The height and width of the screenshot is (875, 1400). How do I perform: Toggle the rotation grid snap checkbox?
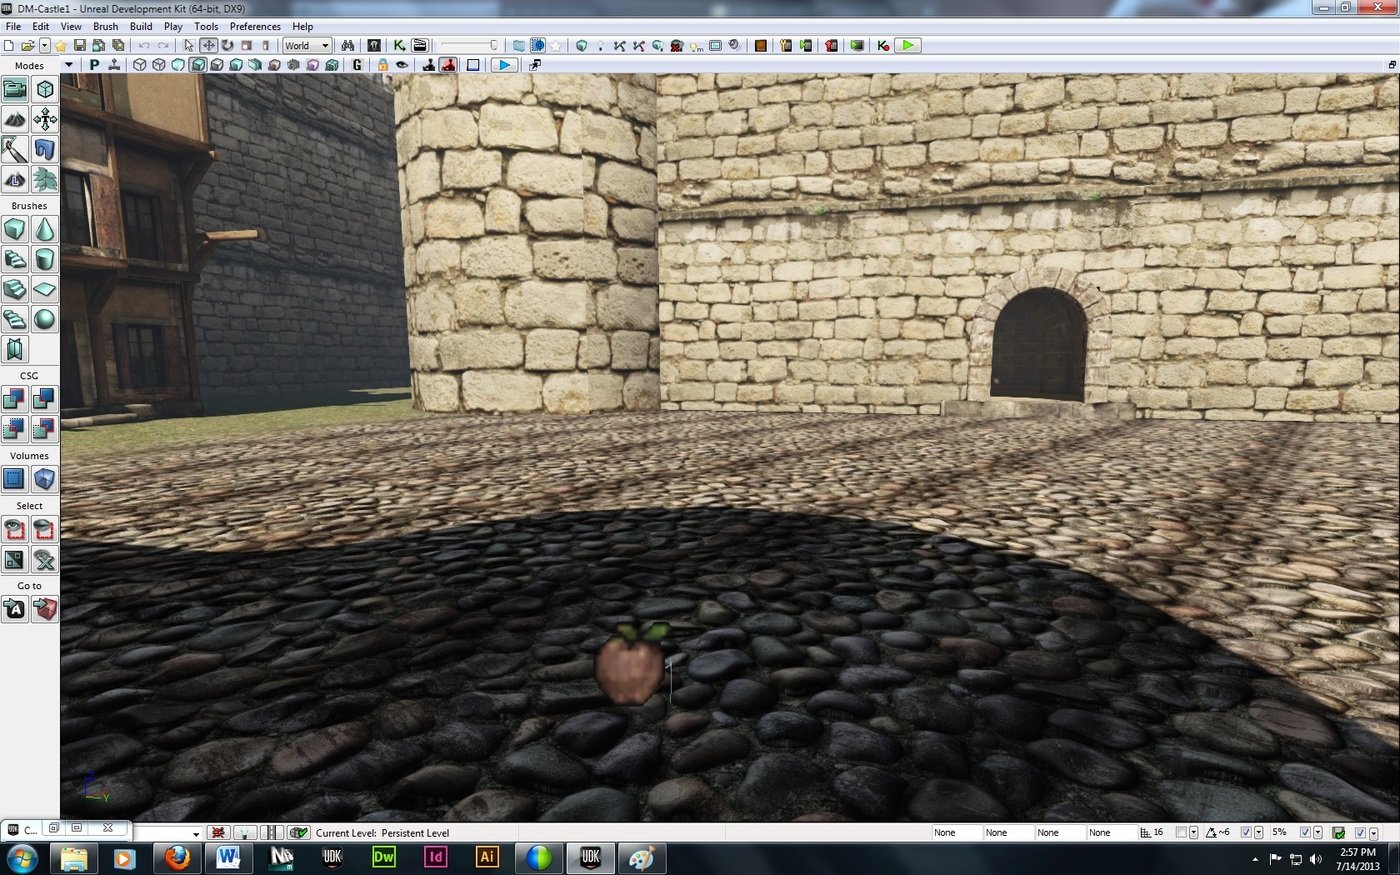point(1246,833)
